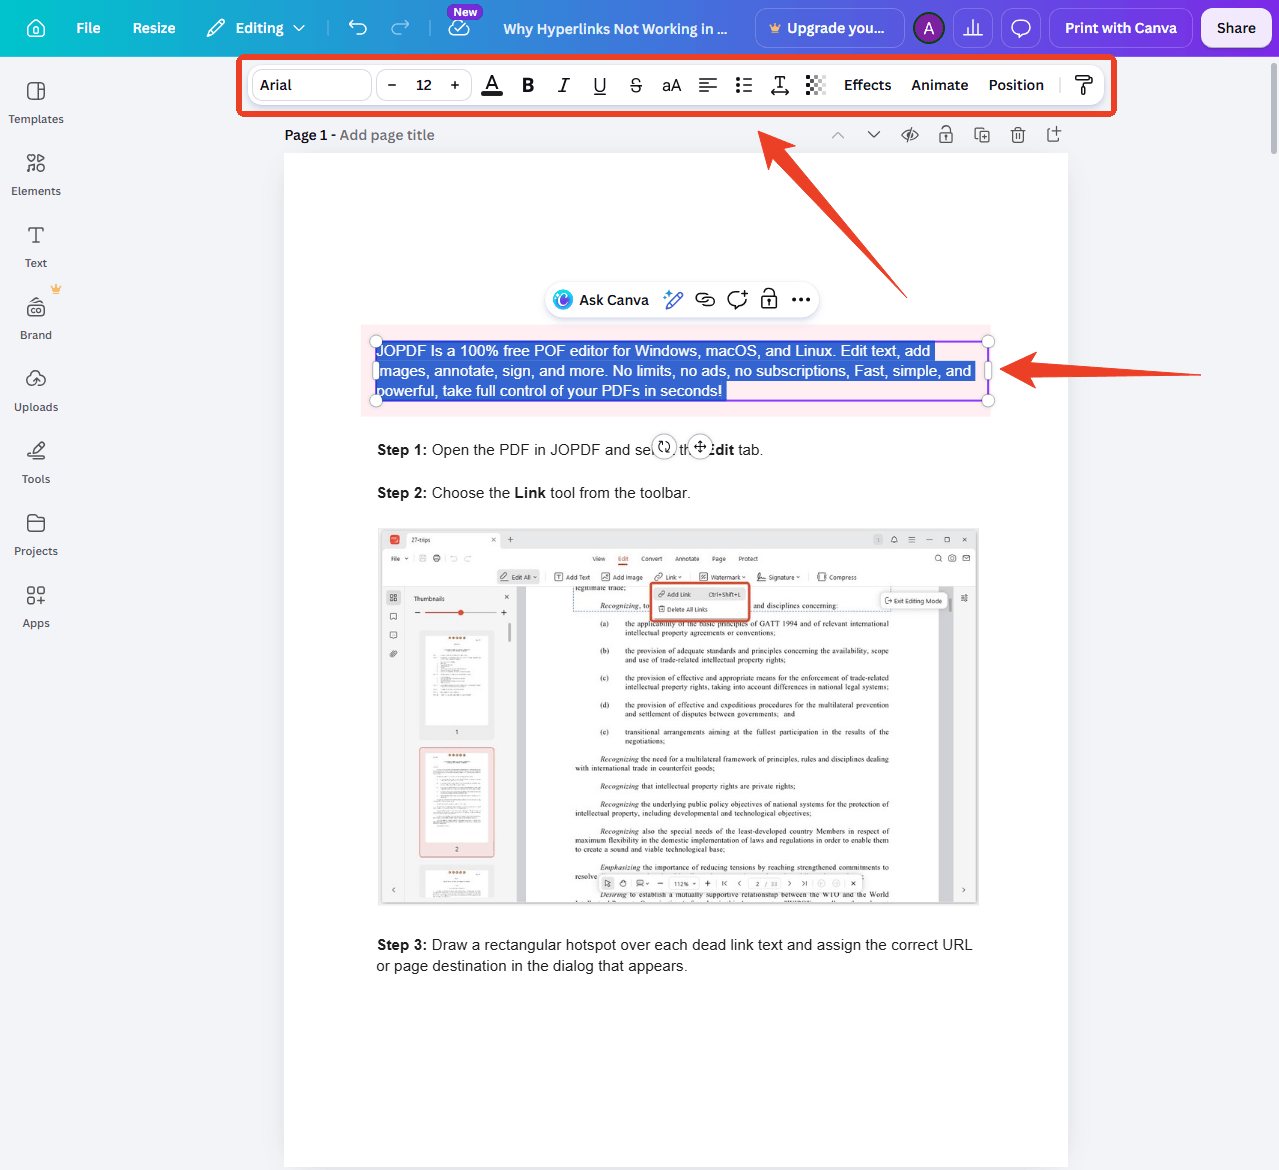Click the copy style paint roller icon
1279x1170 pixels.
click(1083, 85)
